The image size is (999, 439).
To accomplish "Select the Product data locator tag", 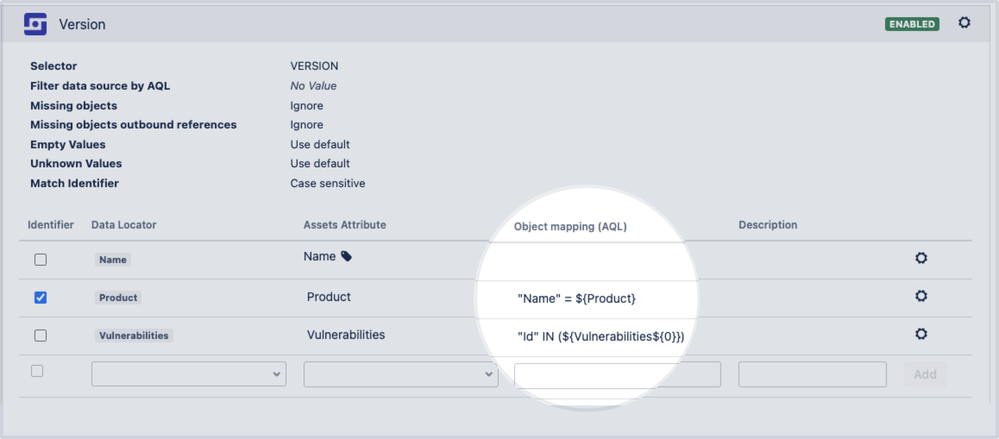I will 119,298.
